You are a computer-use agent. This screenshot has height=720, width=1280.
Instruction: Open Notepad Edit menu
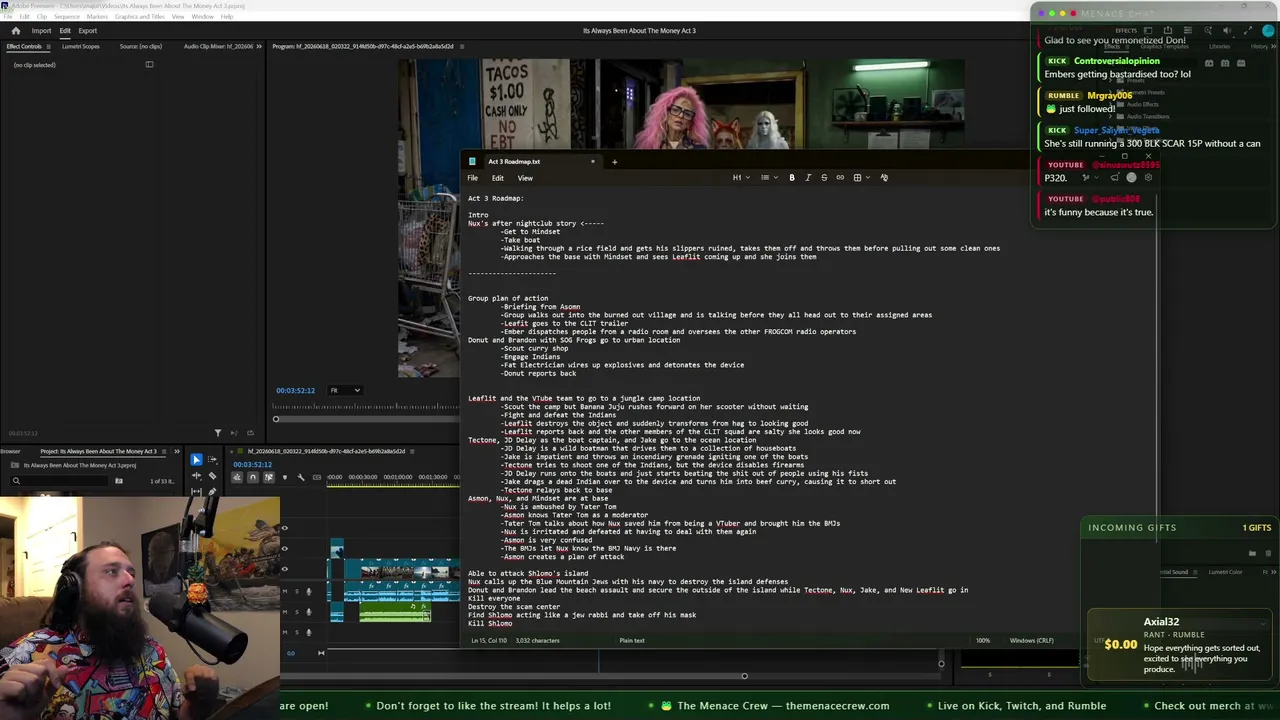tap(497, 178)
